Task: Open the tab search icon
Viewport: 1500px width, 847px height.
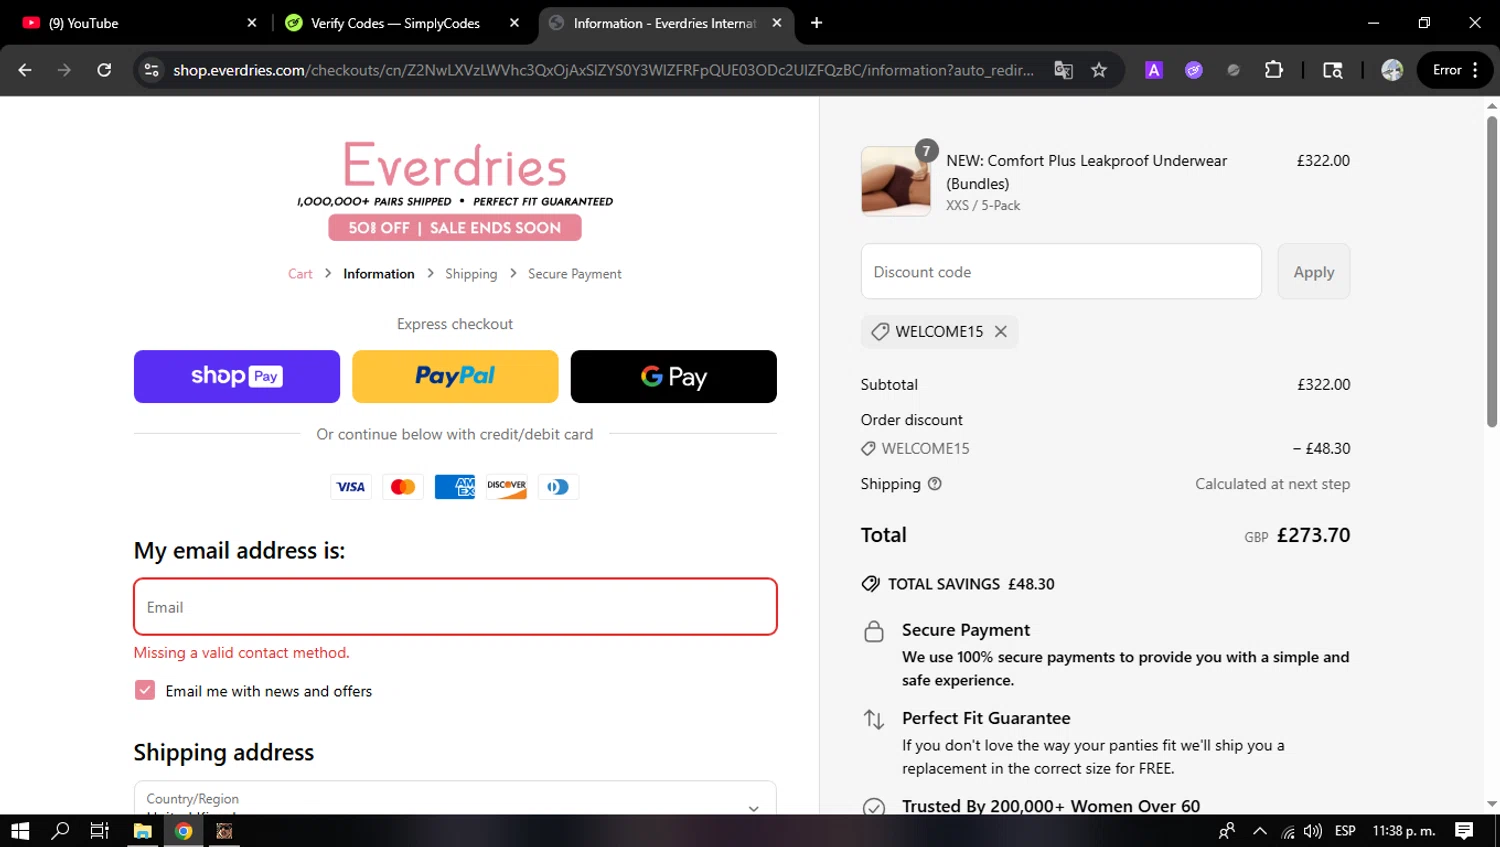Action: coord(1332,70)
